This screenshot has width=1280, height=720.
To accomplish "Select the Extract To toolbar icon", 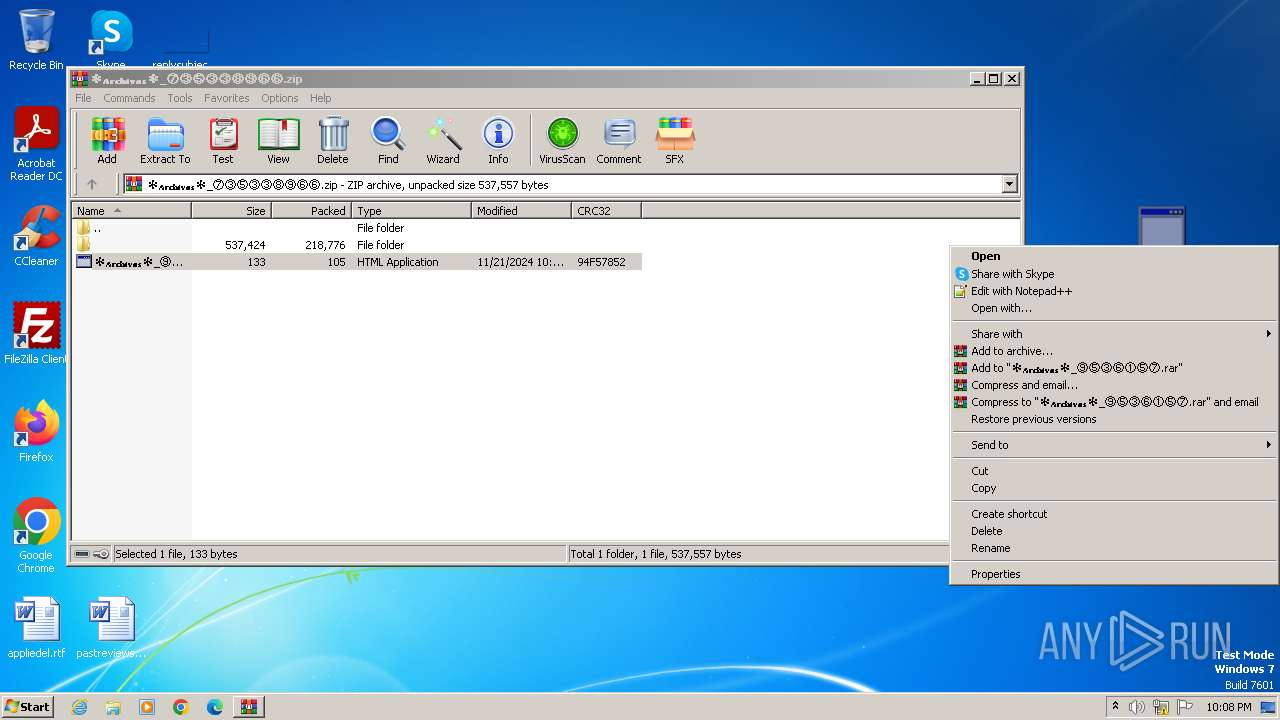I will coord(165,140).
